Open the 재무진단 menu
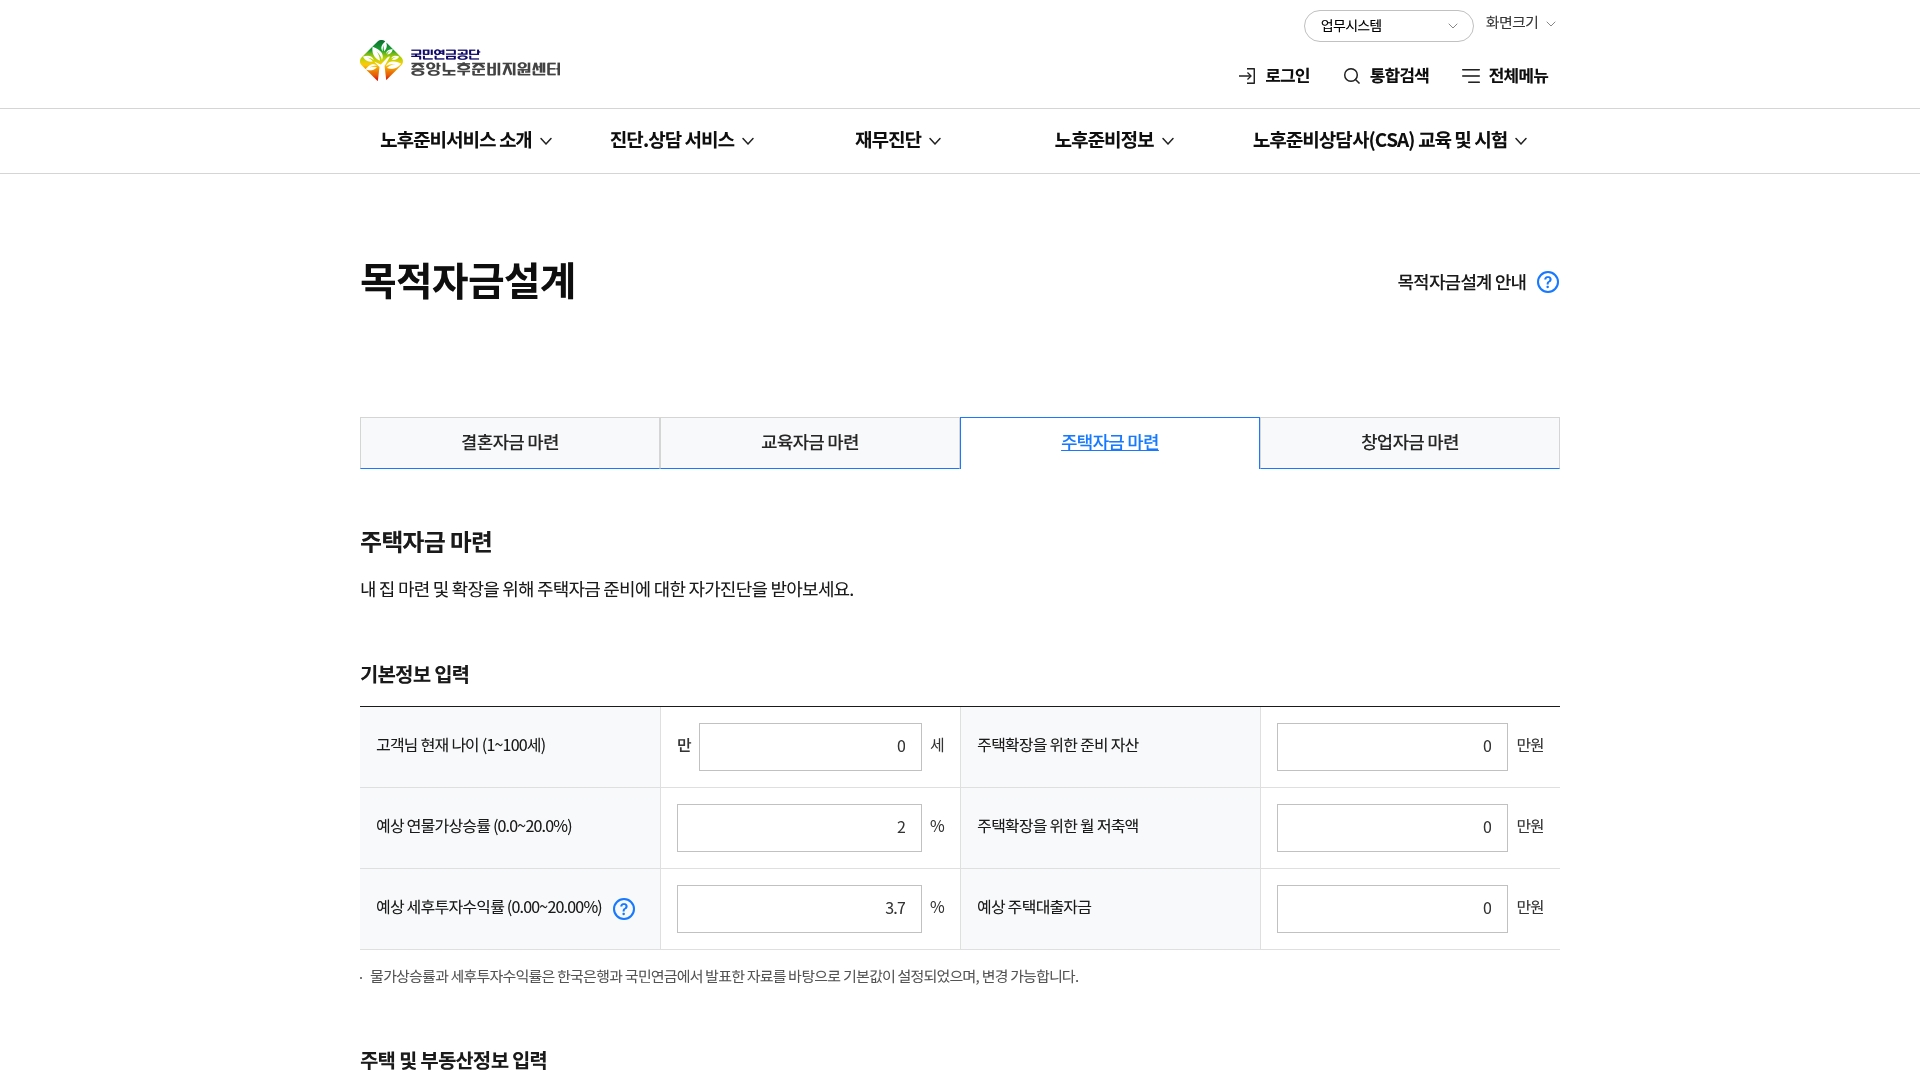 tap(898, 141)
